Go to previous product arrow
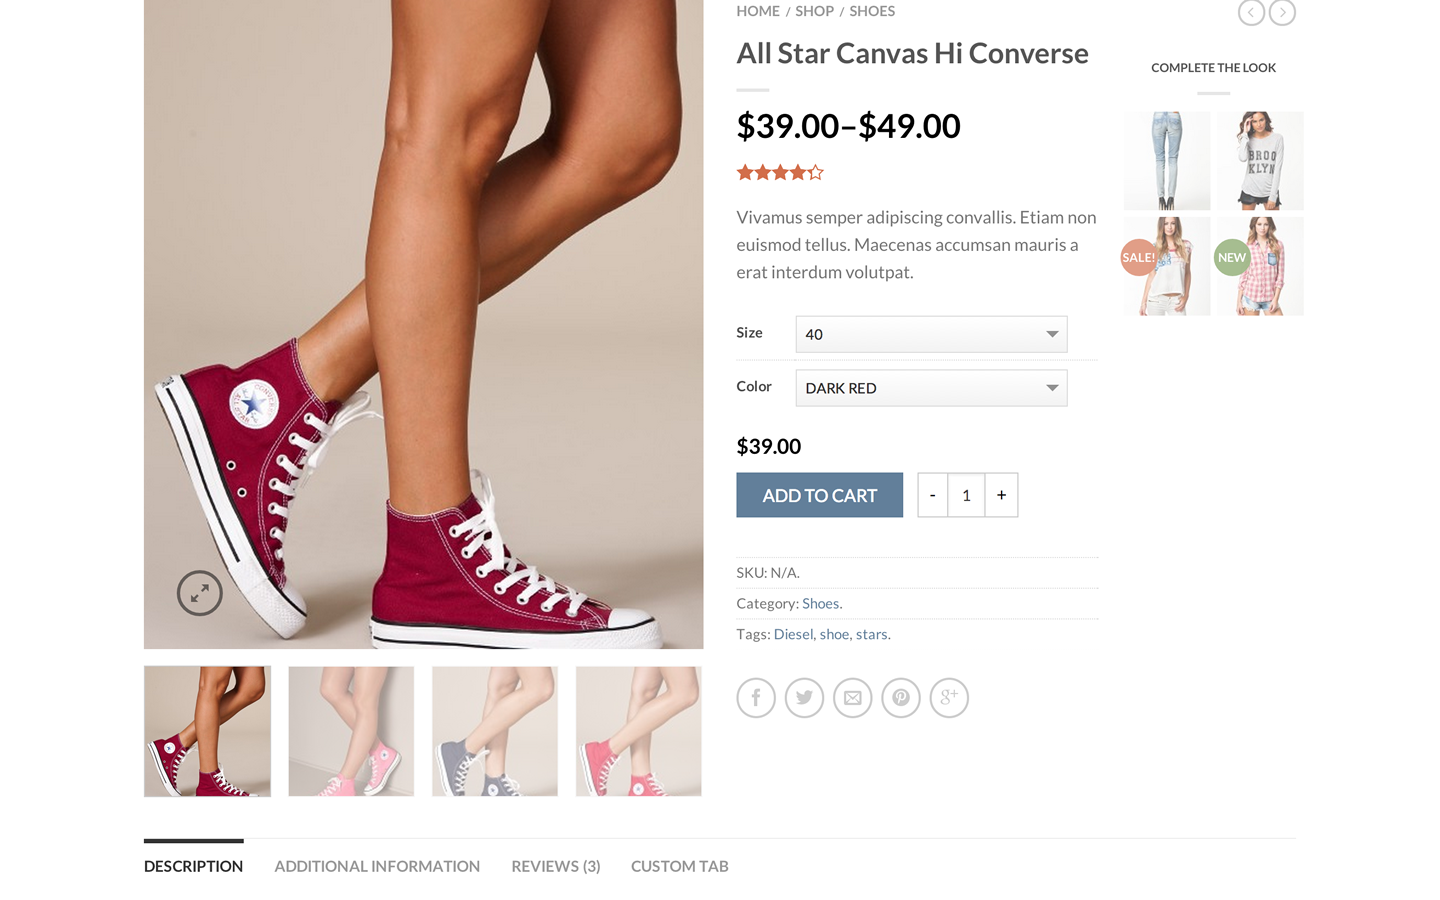This screenshot has height=900, width=1440. (x=1251, y=12)
